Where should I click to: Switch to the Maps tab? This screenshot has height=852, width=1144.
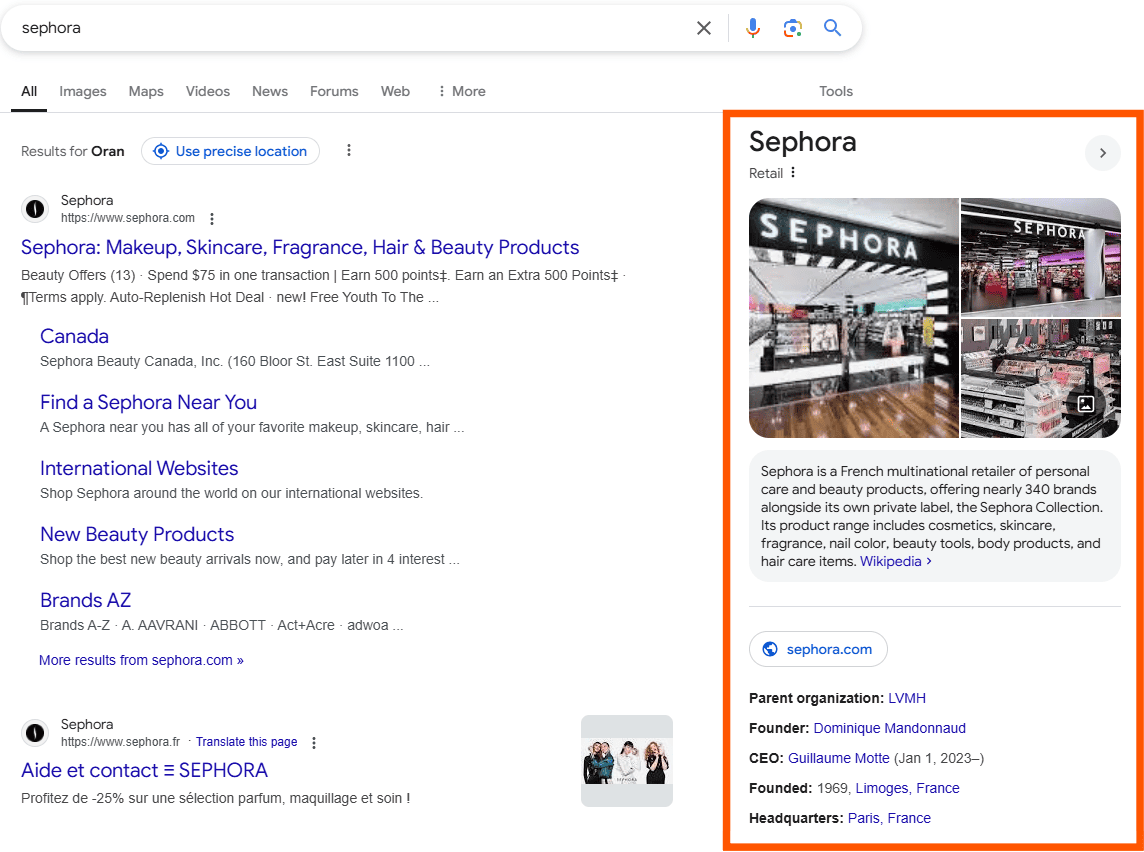tap(146, 91)
